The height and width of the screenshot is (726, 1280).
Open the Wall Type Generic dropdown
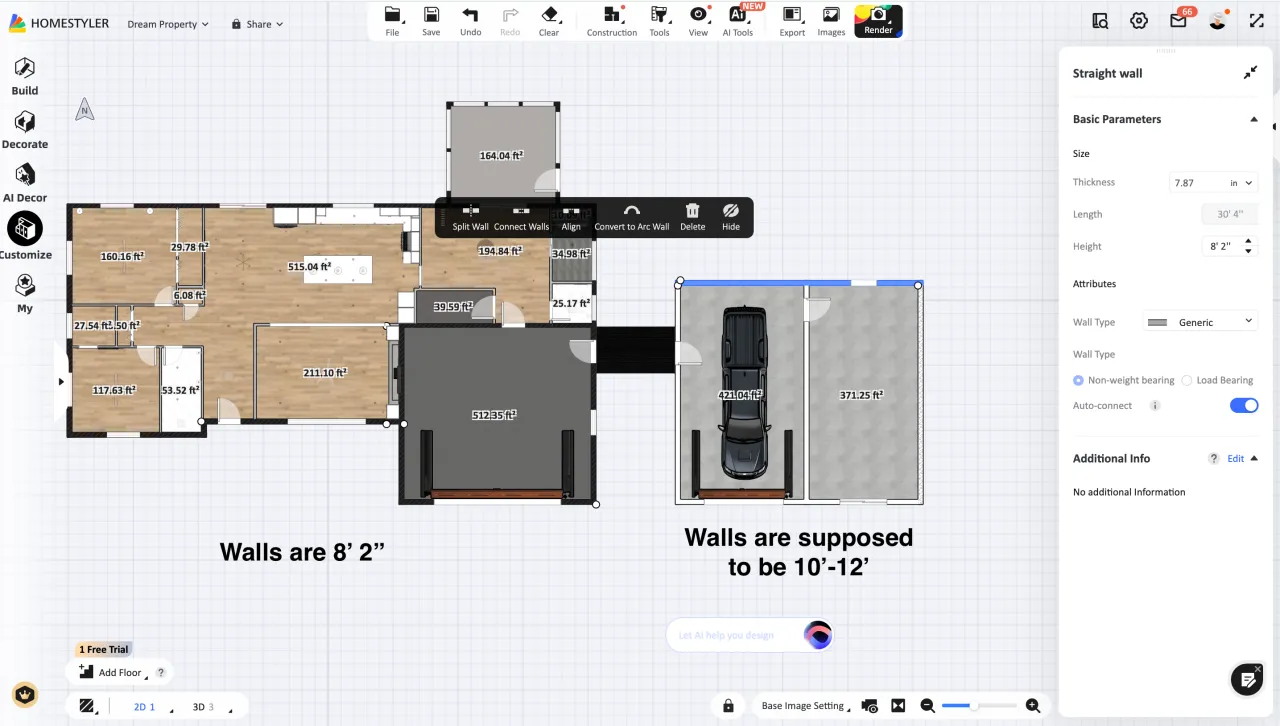pyautogui.click(x=1200, y=322)
